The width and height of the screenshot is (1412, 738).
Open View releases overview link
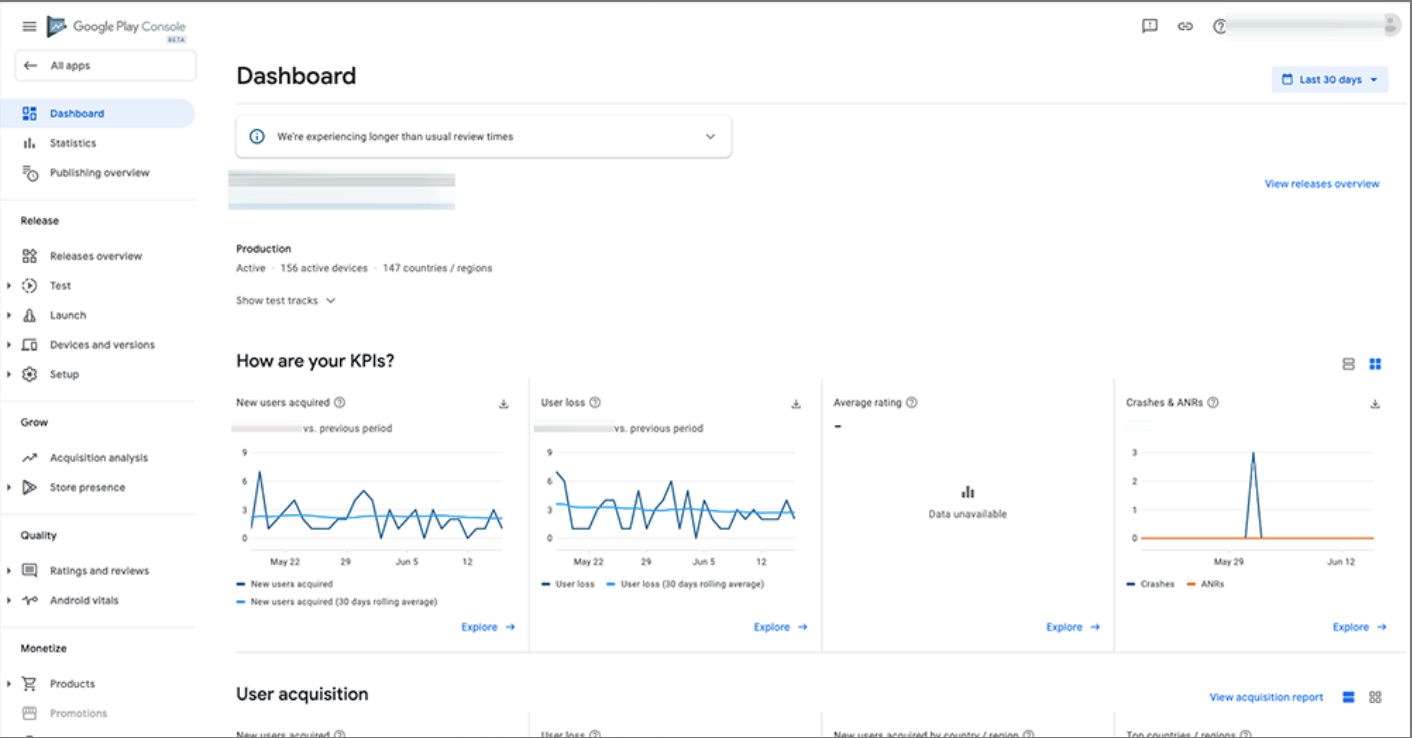(x=1322, y=184)
